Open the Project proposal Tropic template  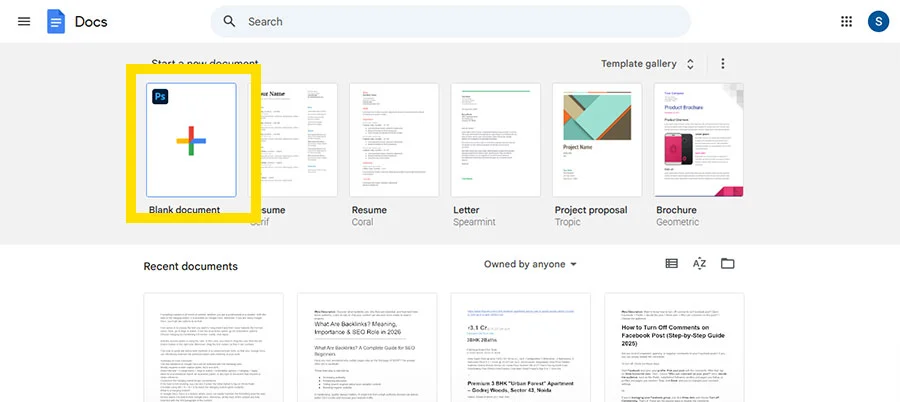click(597, 140)
